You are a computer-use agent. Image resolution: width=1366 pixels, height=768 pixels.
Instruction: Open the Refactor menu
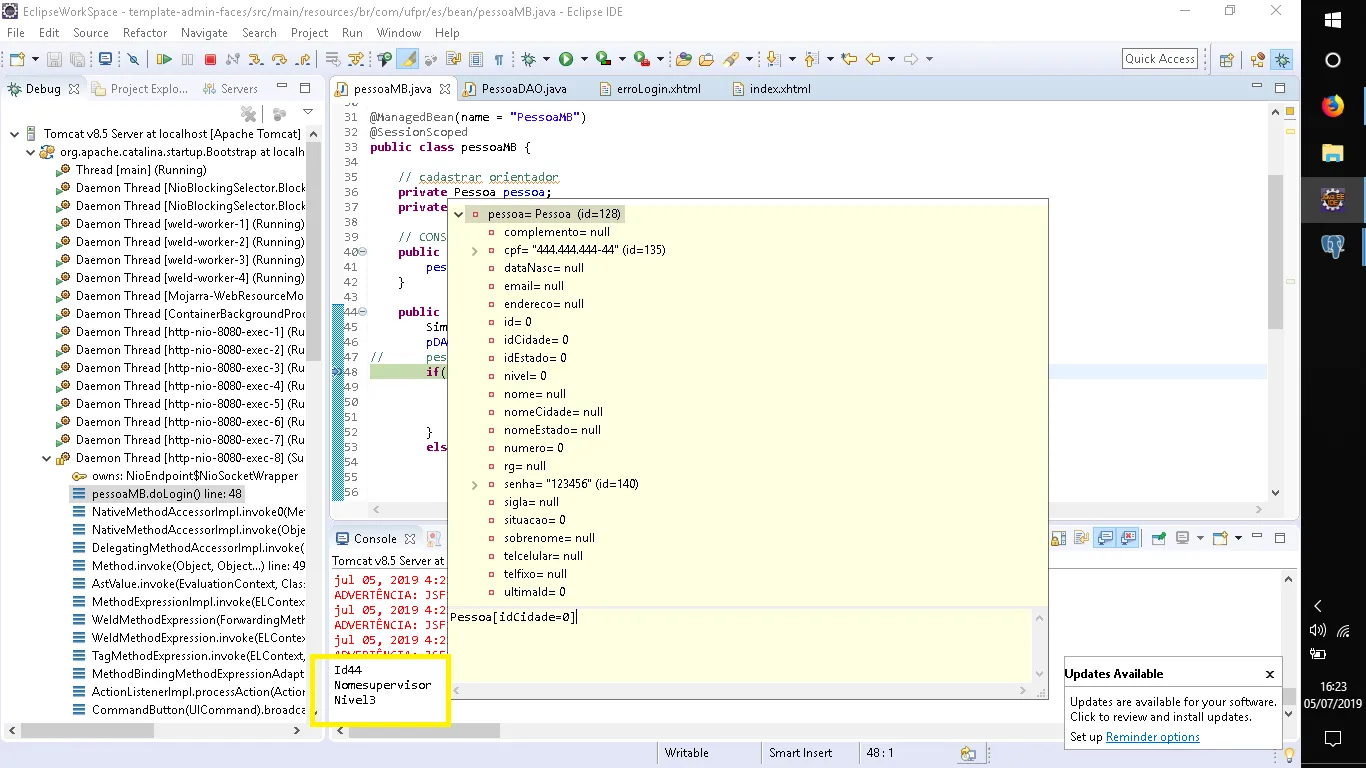tap(145, 33)
